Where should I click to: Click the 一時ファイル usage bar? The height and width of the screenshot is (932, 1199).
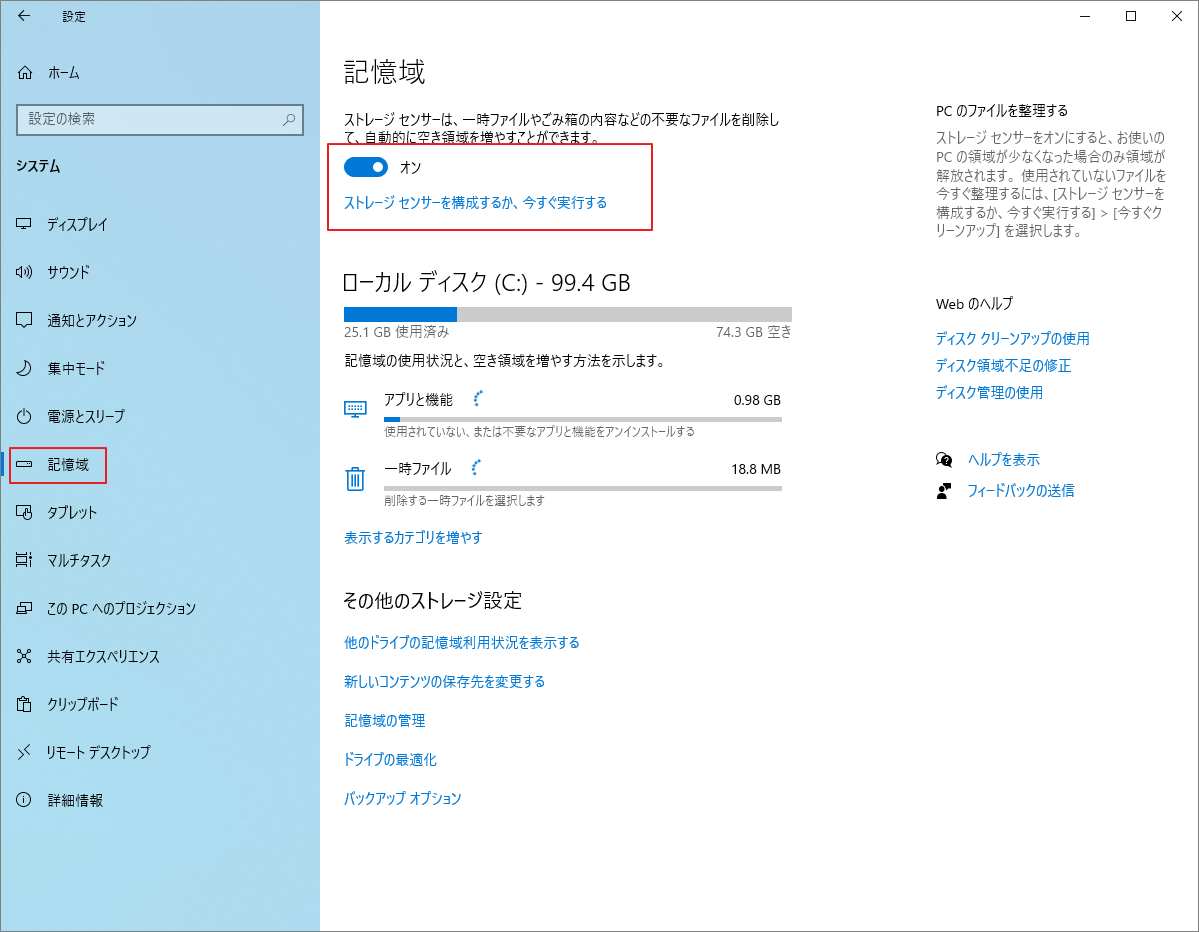click(583, 488)
